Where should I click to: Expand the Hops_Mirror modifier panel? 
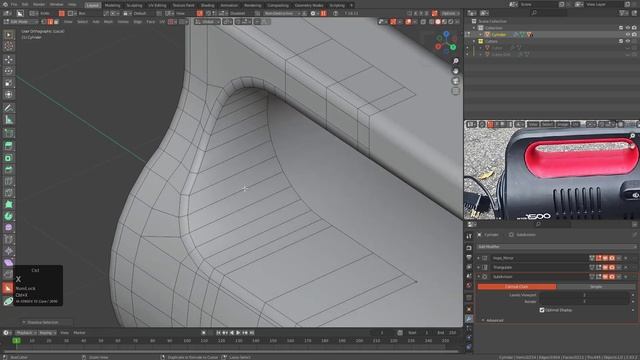coord(479,258)
